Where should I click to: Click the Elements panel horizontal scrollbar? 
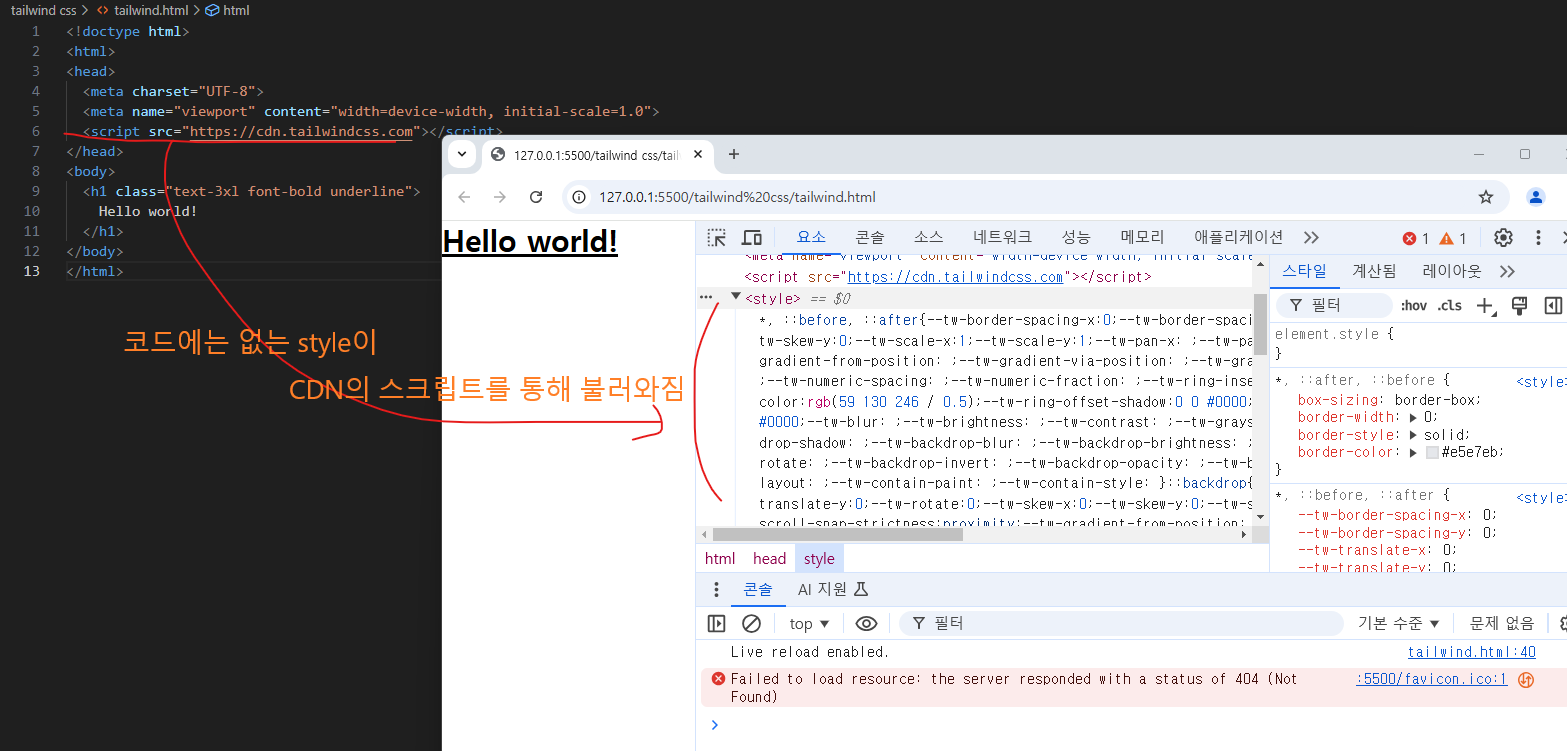click(836, 535)
